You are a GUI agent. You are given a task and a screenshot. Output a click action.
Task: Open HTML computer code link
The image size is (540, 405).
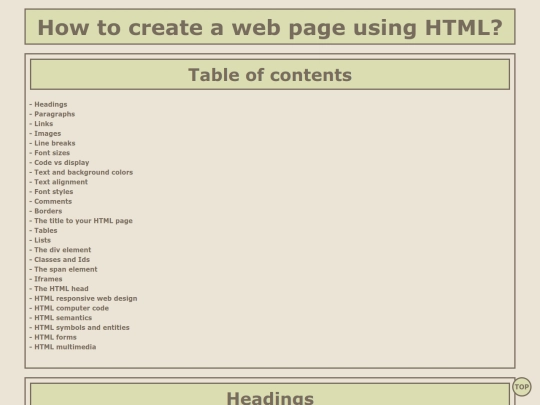72,308
